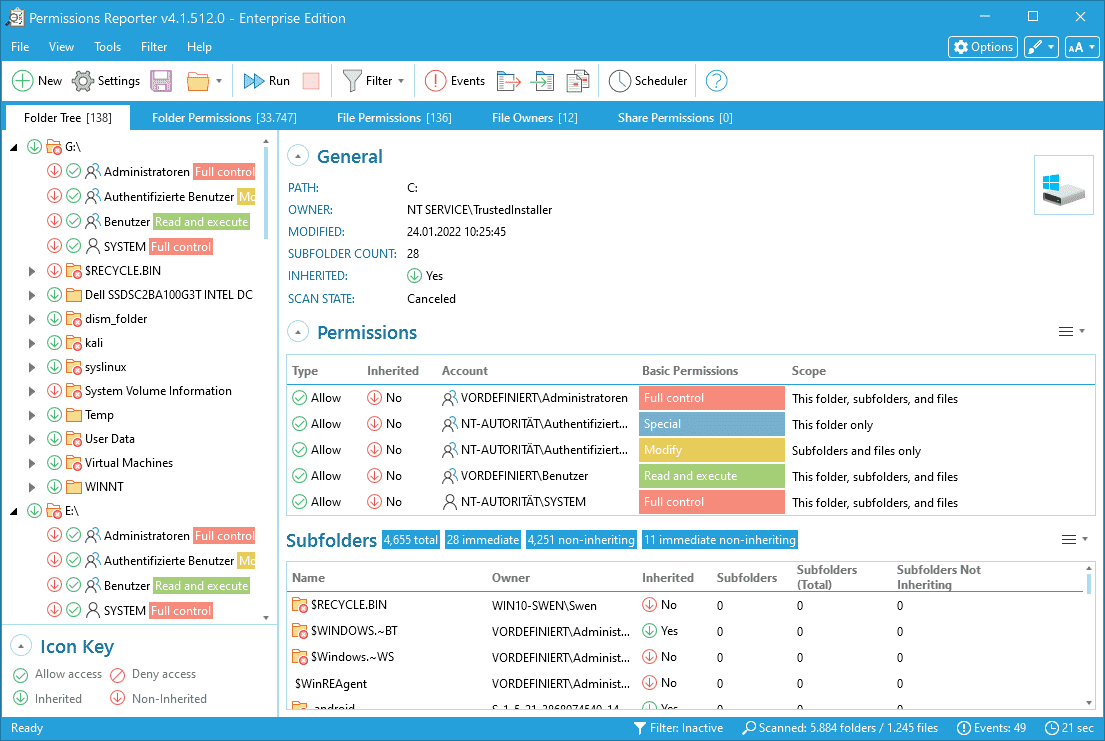Select syslinux folder in tree
The height and width of the screenshot is (741, 1105).
coord(105,367)
